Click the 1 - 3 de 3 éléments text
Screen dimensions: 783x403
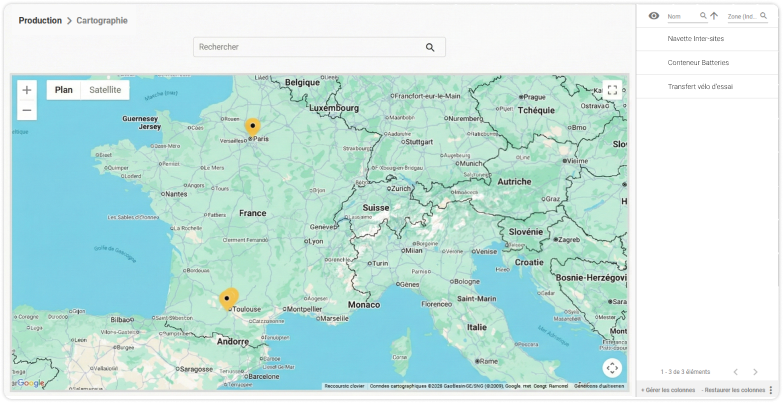(685, 372)
